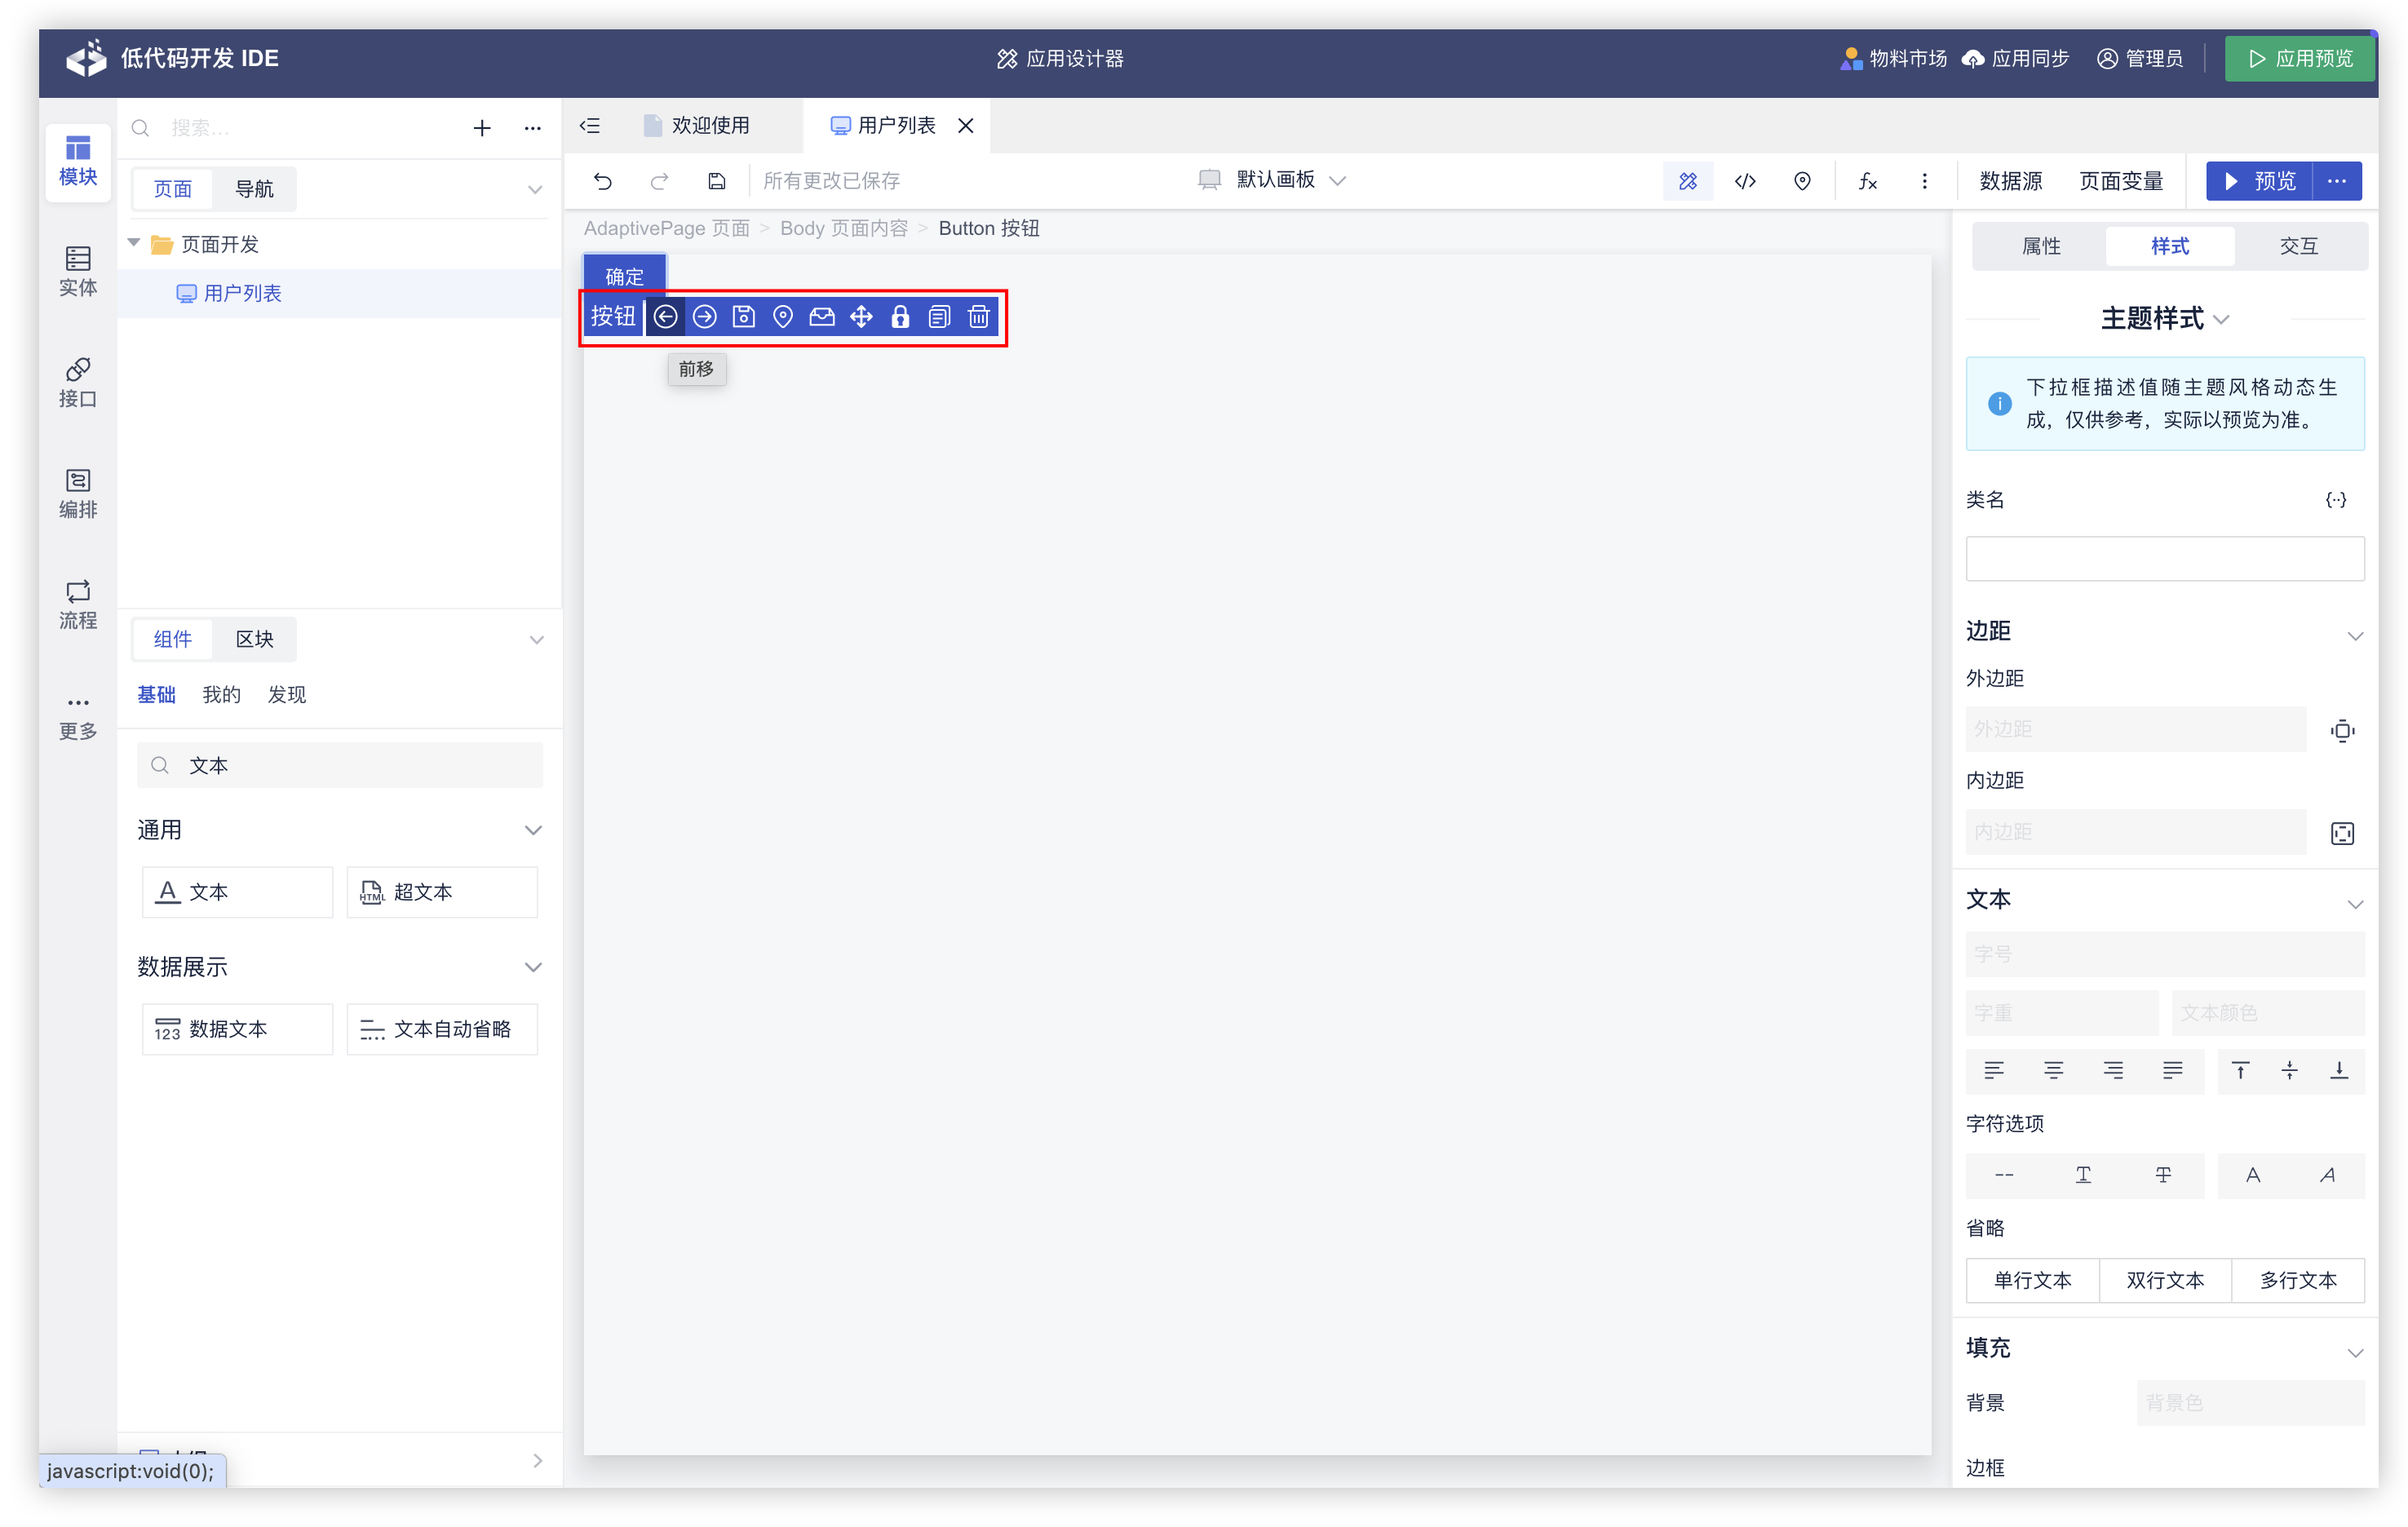Collapse the 边距 section chevron
This screenshot has width=2408, height=1527.
click(x=2354, y=636)
